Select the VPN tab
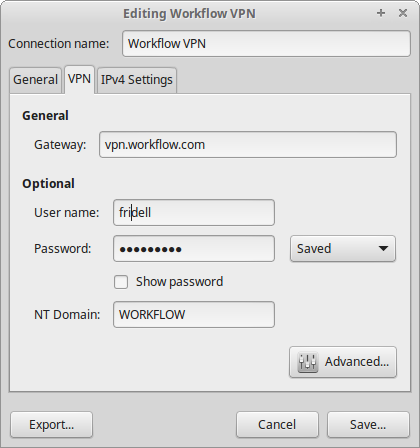Image resolution: width=420 pixels, height=448 pixels. (79, 79)
